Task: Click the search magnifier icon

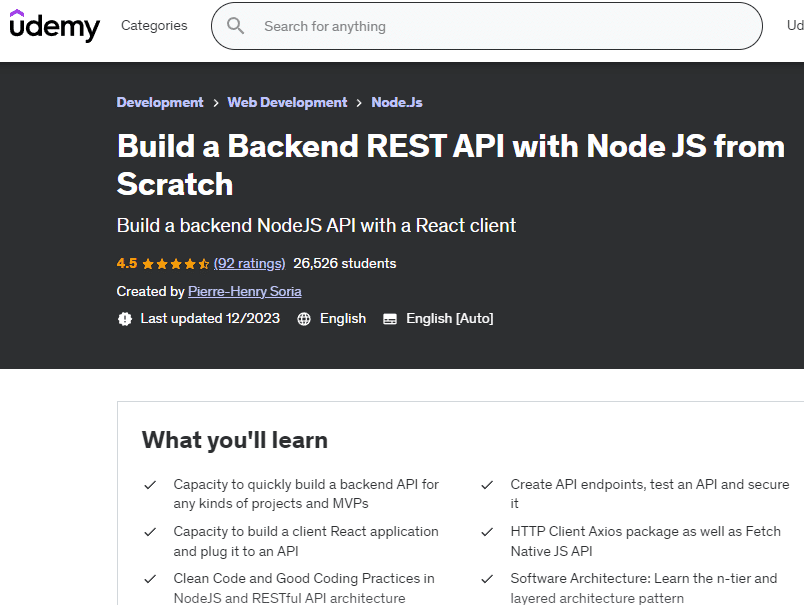Action: 236,26
